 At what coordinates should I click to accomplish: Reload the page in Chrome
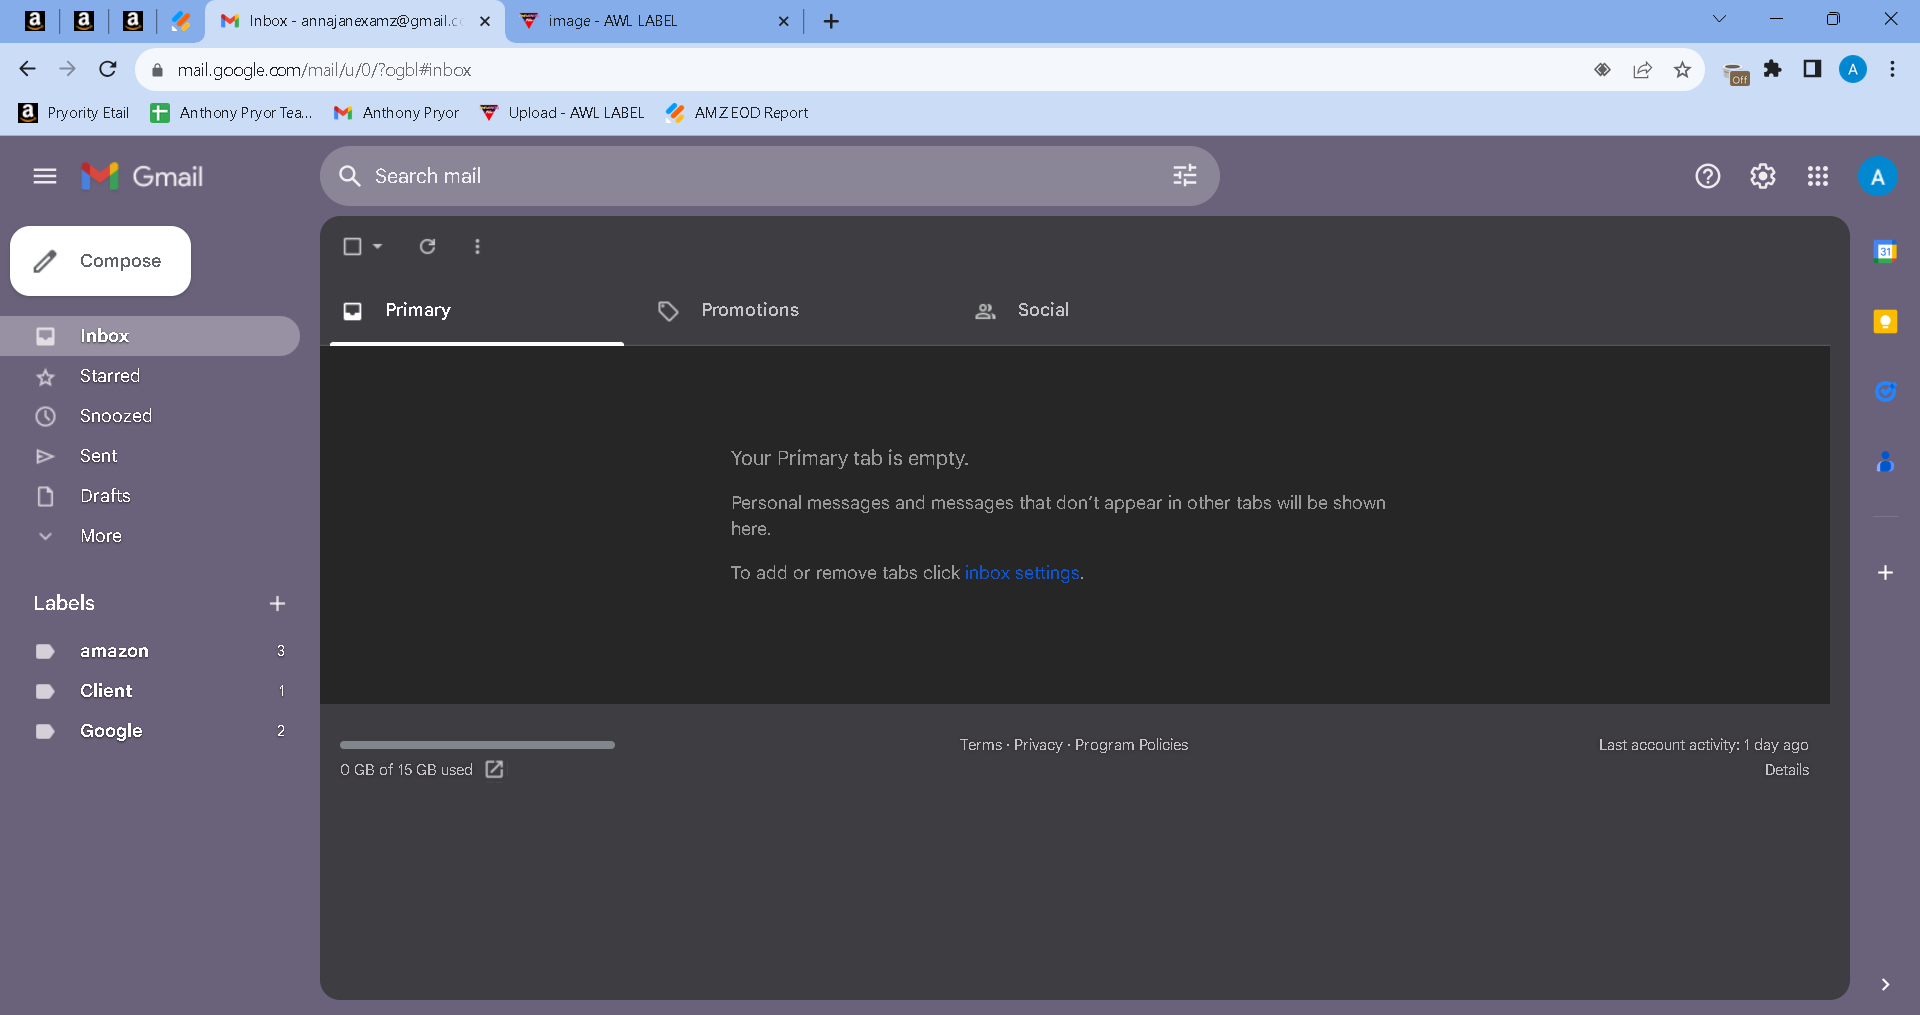click(x=108, y=69)
